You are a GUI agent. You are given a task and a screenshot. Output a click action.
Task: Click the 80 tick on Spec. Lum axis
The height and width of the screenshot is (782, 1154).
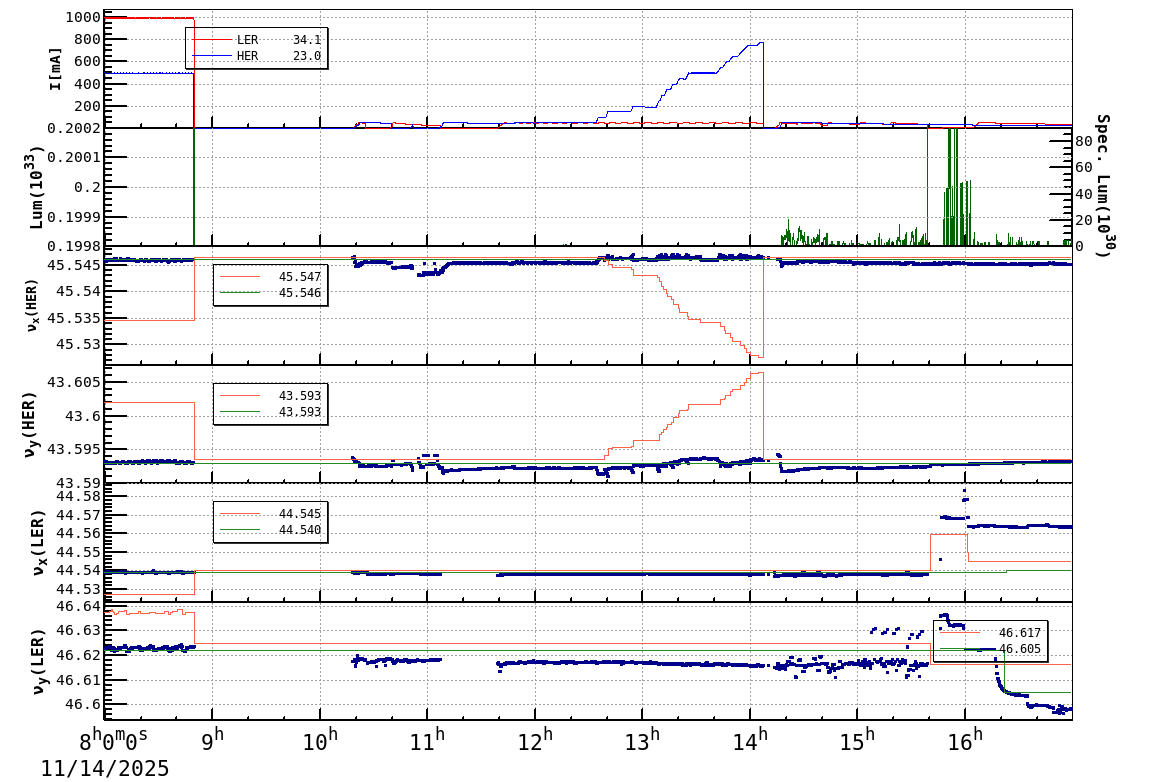pos(1083,141)
